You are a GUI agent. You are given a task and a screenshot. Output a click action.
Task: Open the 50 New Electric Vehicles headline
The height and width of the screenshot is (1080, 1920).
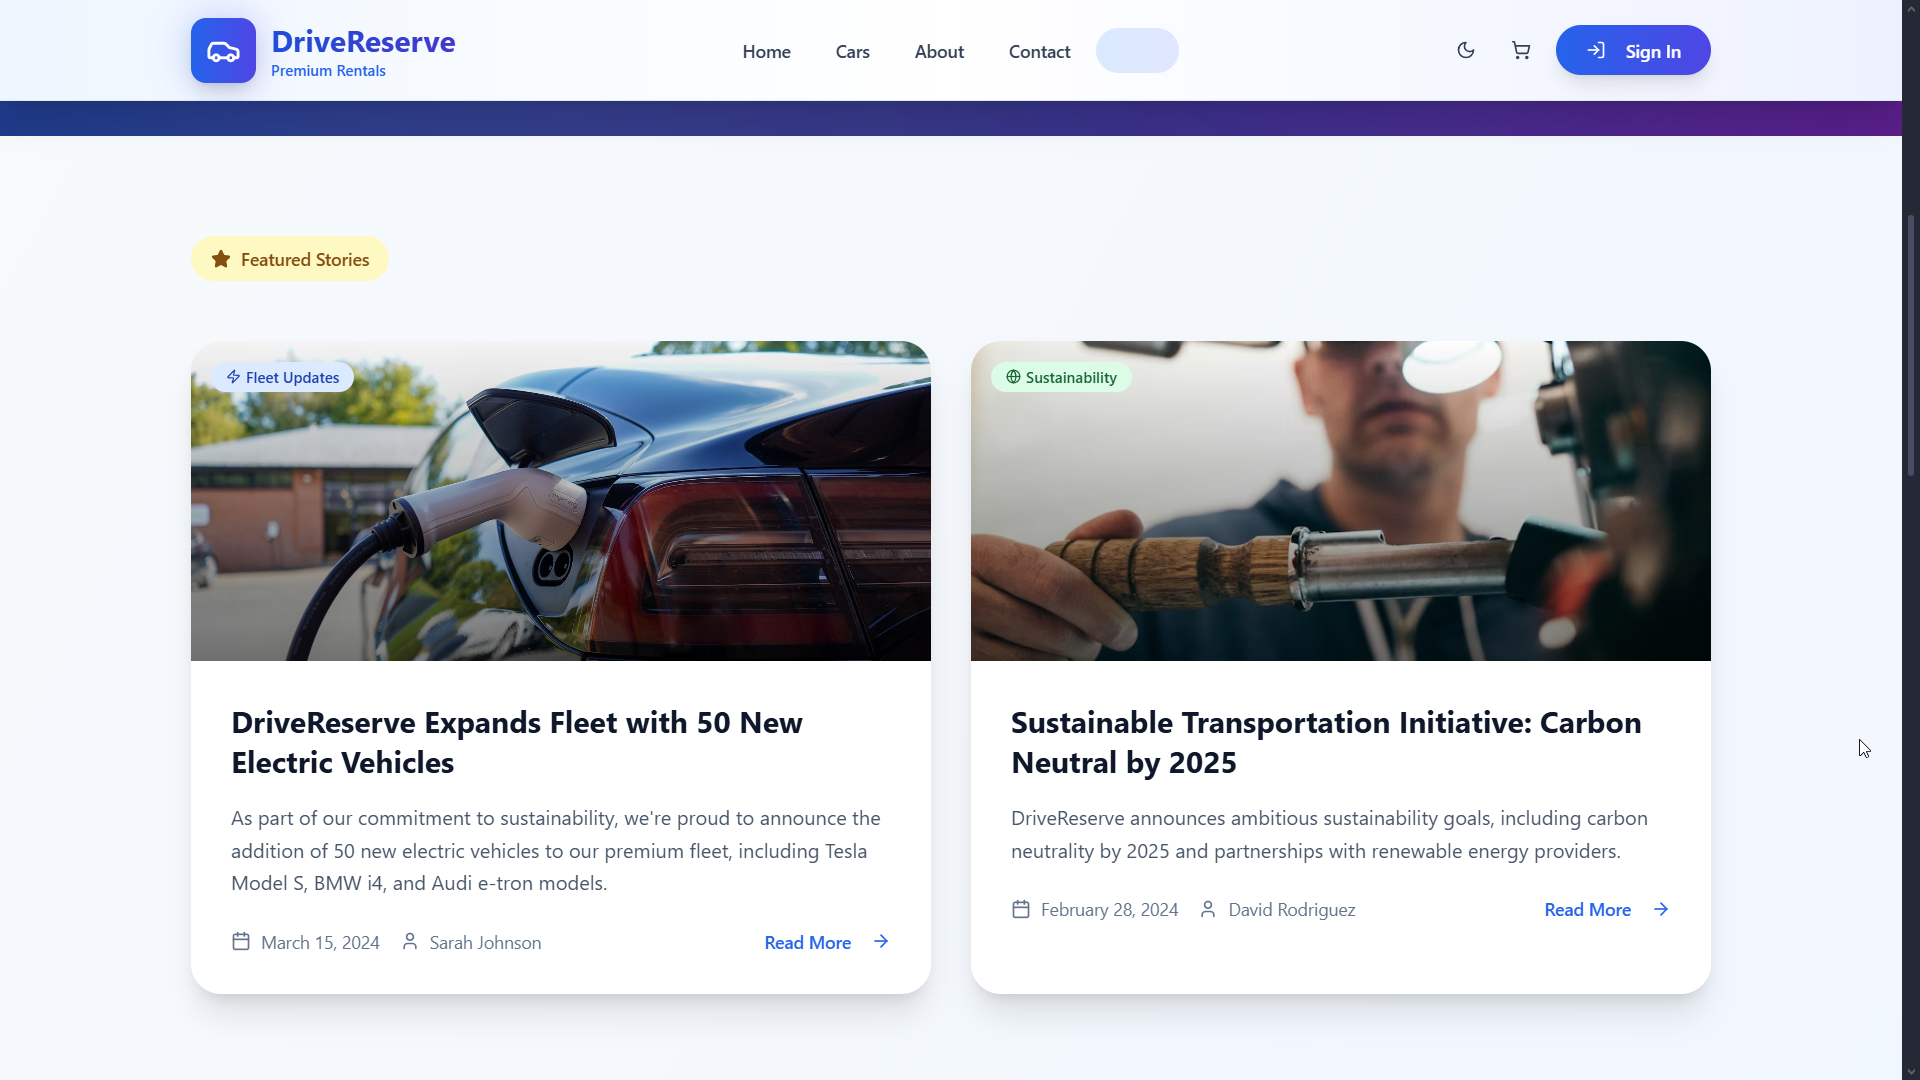pyautogui.click(x=517, y=742)
